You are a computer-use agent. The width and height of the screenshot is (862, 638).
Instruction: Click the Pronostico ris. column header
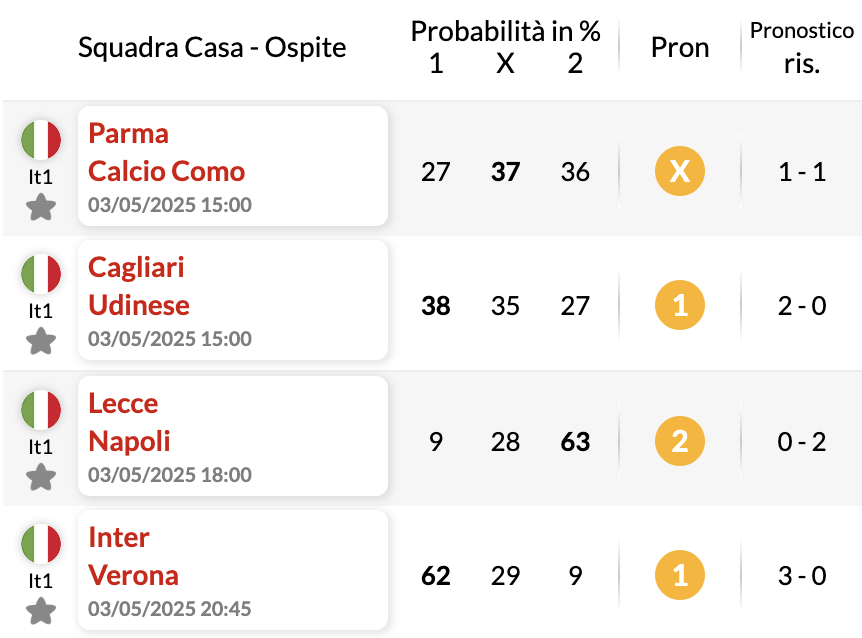(802, 47)
